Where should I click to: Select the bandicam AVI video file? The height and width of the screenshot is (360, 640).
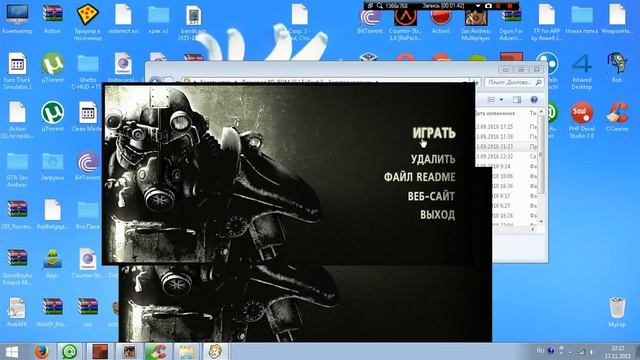pyautogui.click(x=193, y=22)
